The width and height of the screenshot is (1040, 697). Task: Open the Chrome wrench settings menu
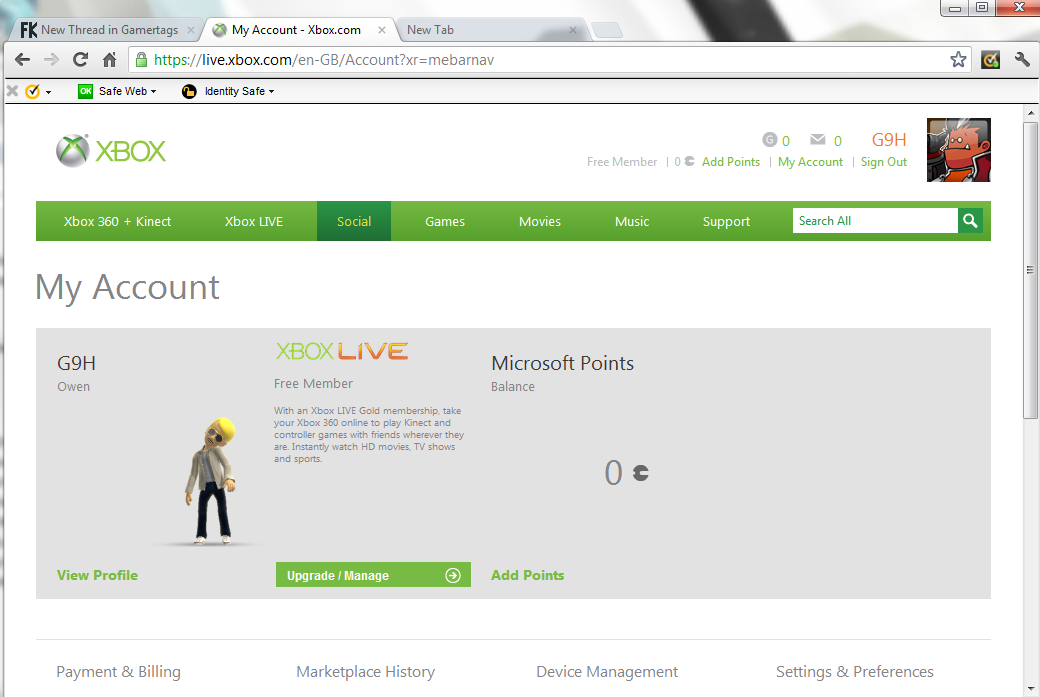pos(1022,60)
